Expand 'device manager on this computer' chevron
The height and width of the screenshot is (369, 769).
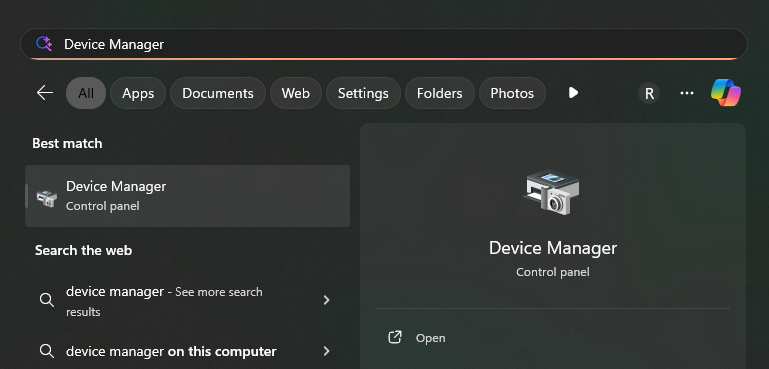click(x=327, y=351)
